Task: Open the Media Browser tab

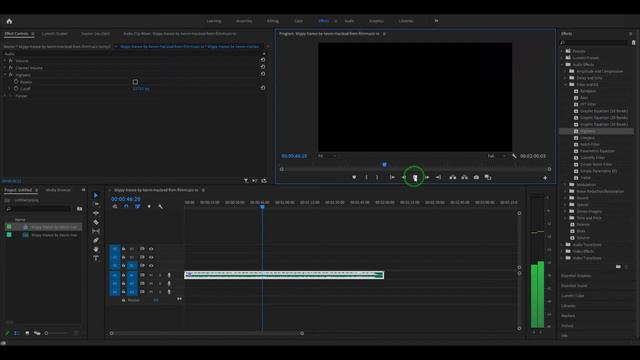Action: tap(58, 190)
